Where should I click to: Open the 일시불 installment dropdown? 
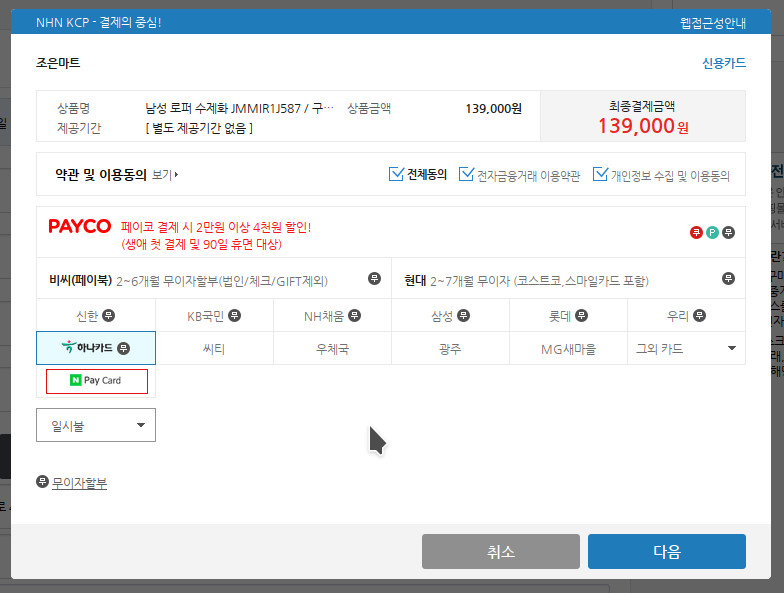[x=96, y=425]
